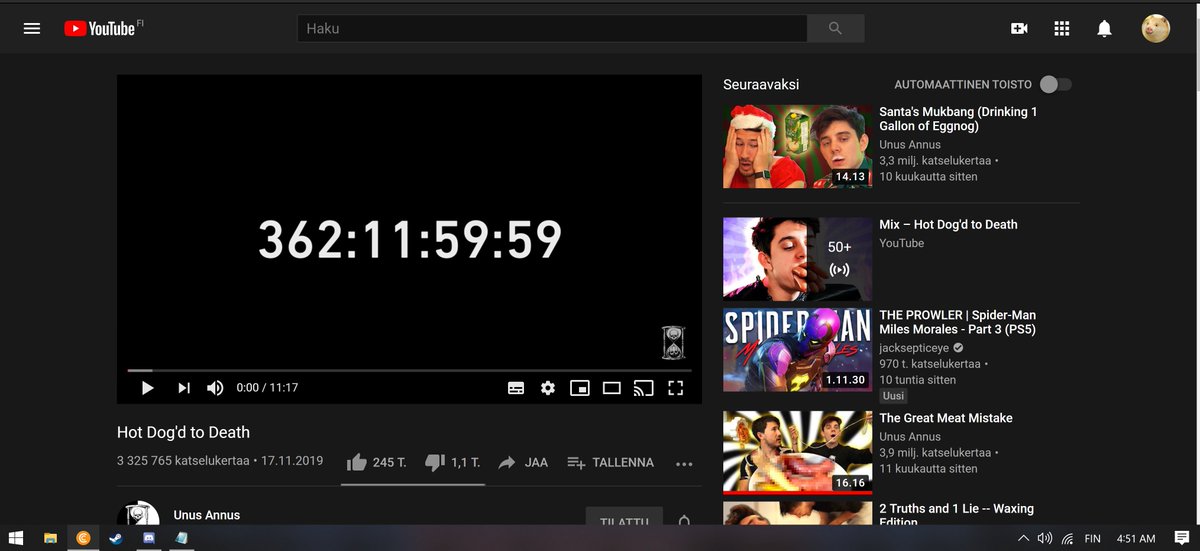Share the video with JAA

click(x=523, y=462)
